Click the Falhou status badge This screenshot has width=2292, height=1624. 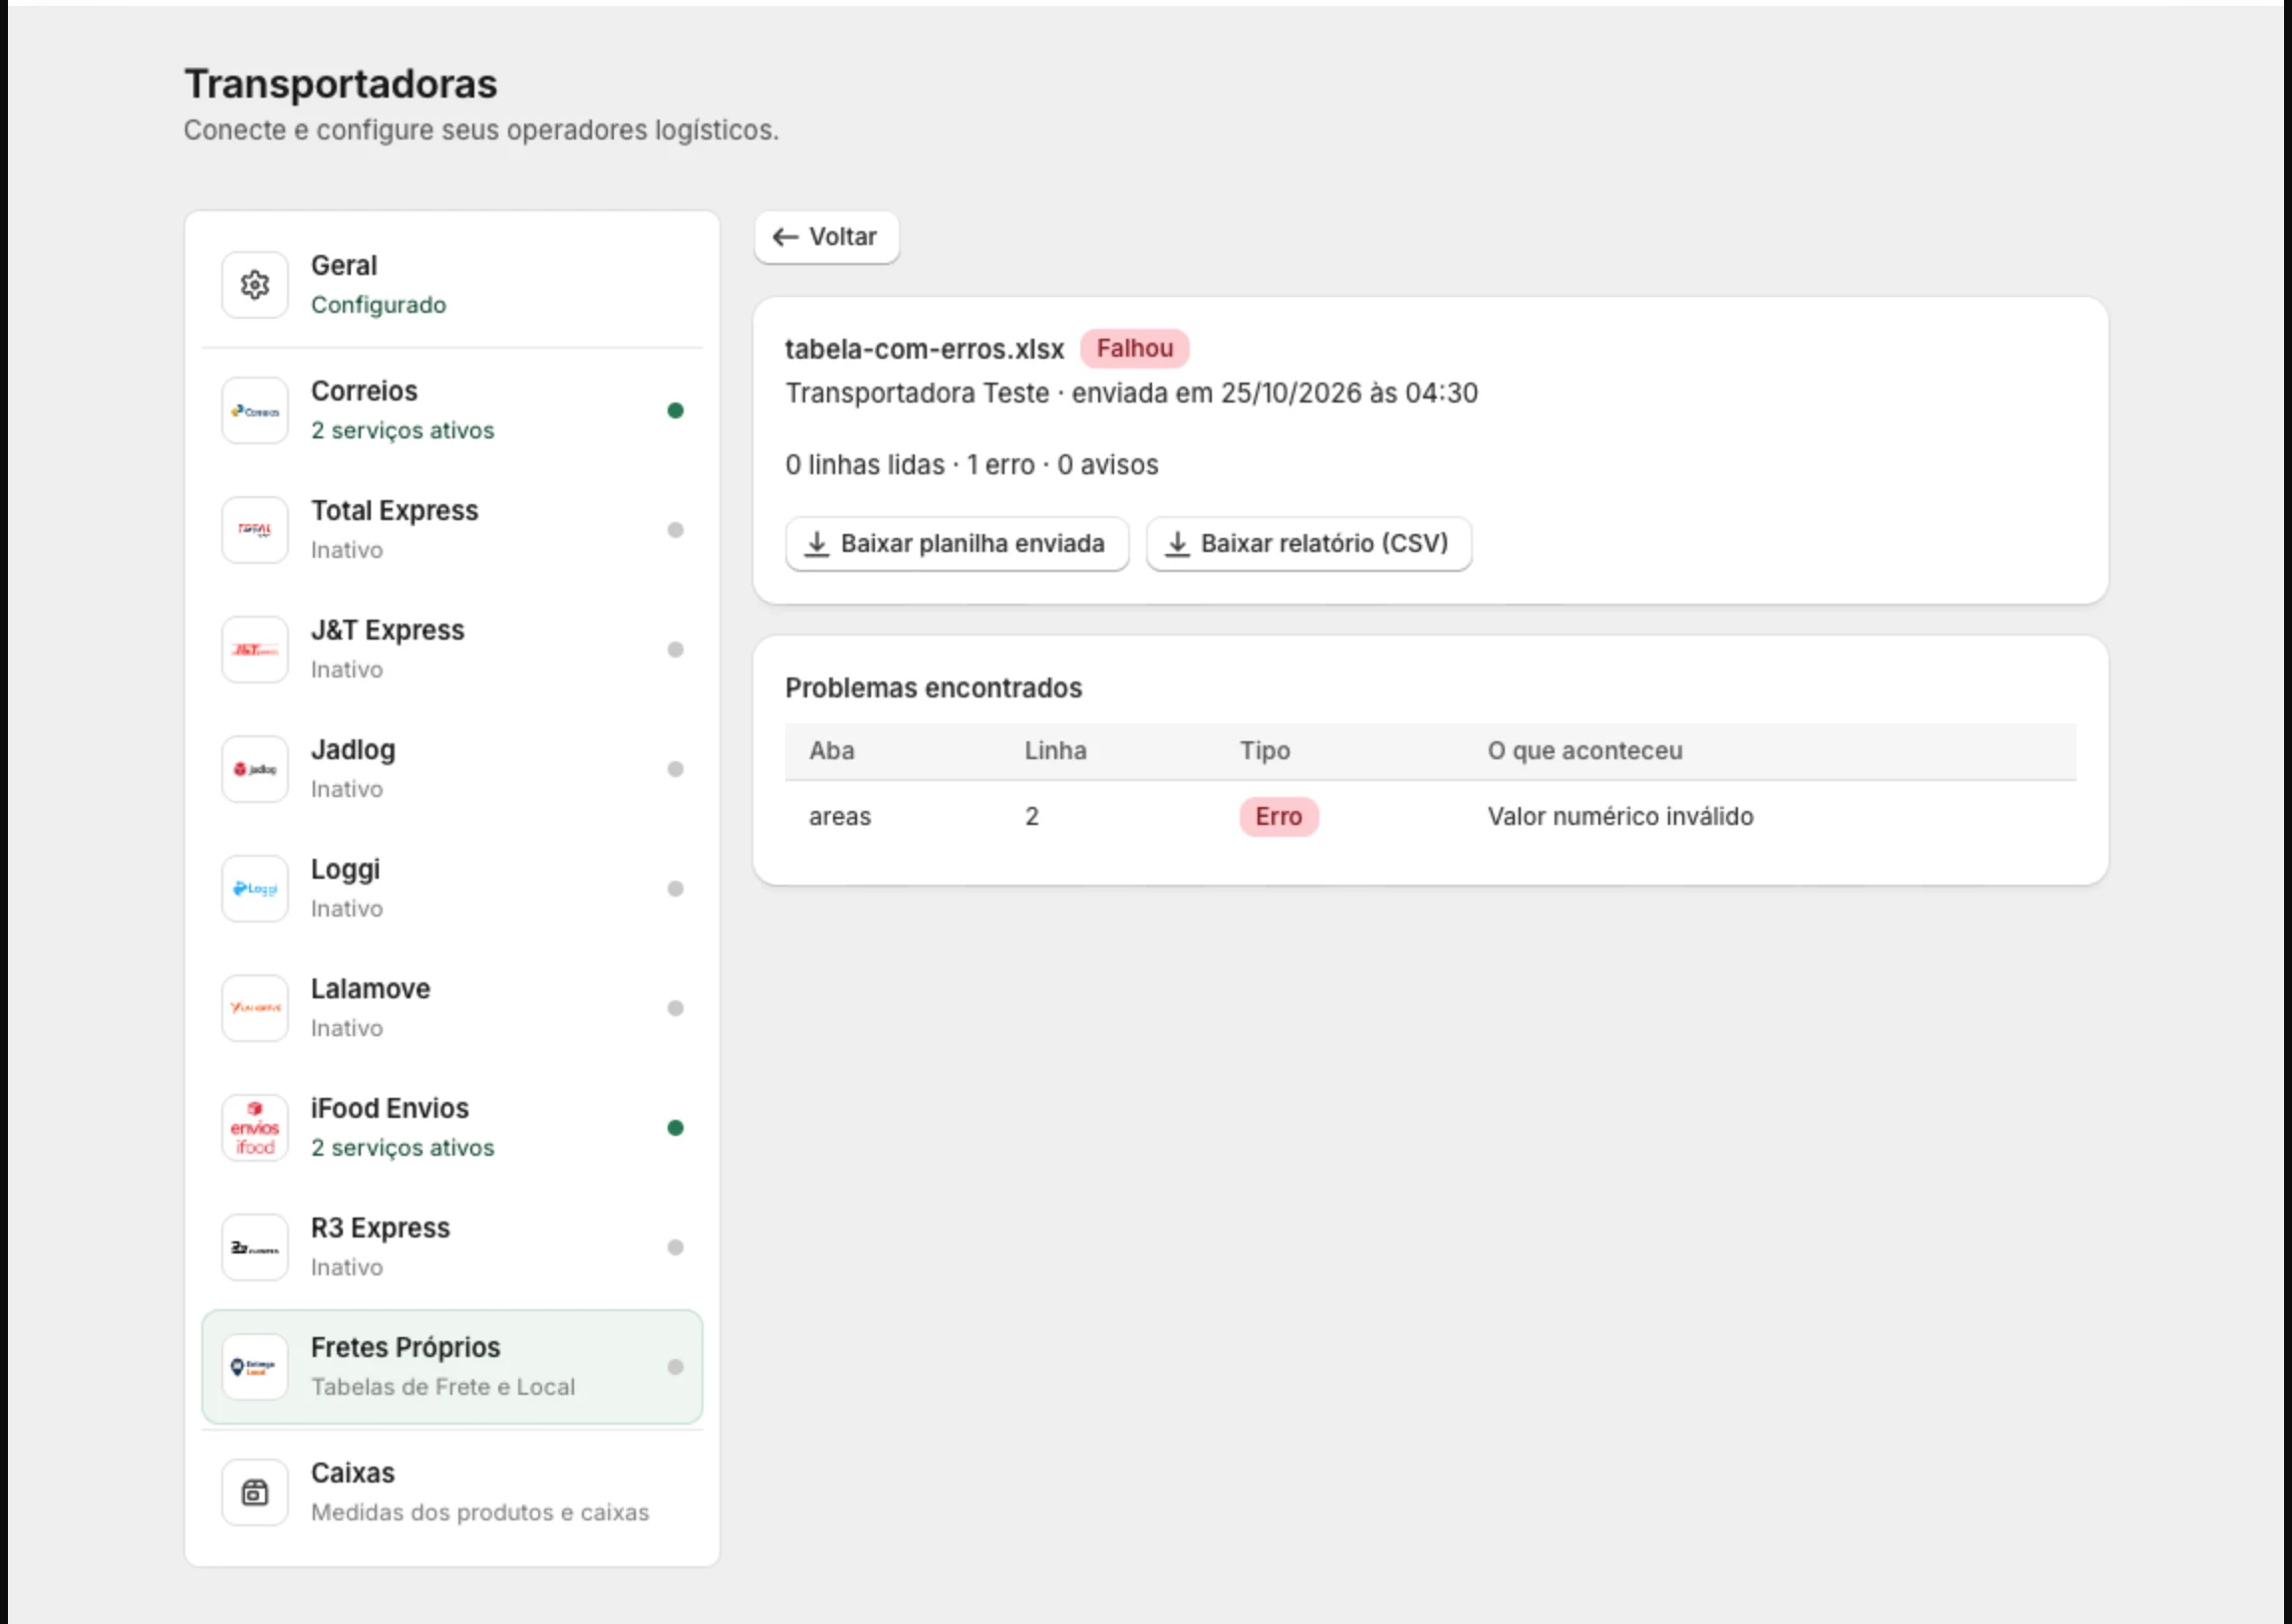tap(1135, 349)
